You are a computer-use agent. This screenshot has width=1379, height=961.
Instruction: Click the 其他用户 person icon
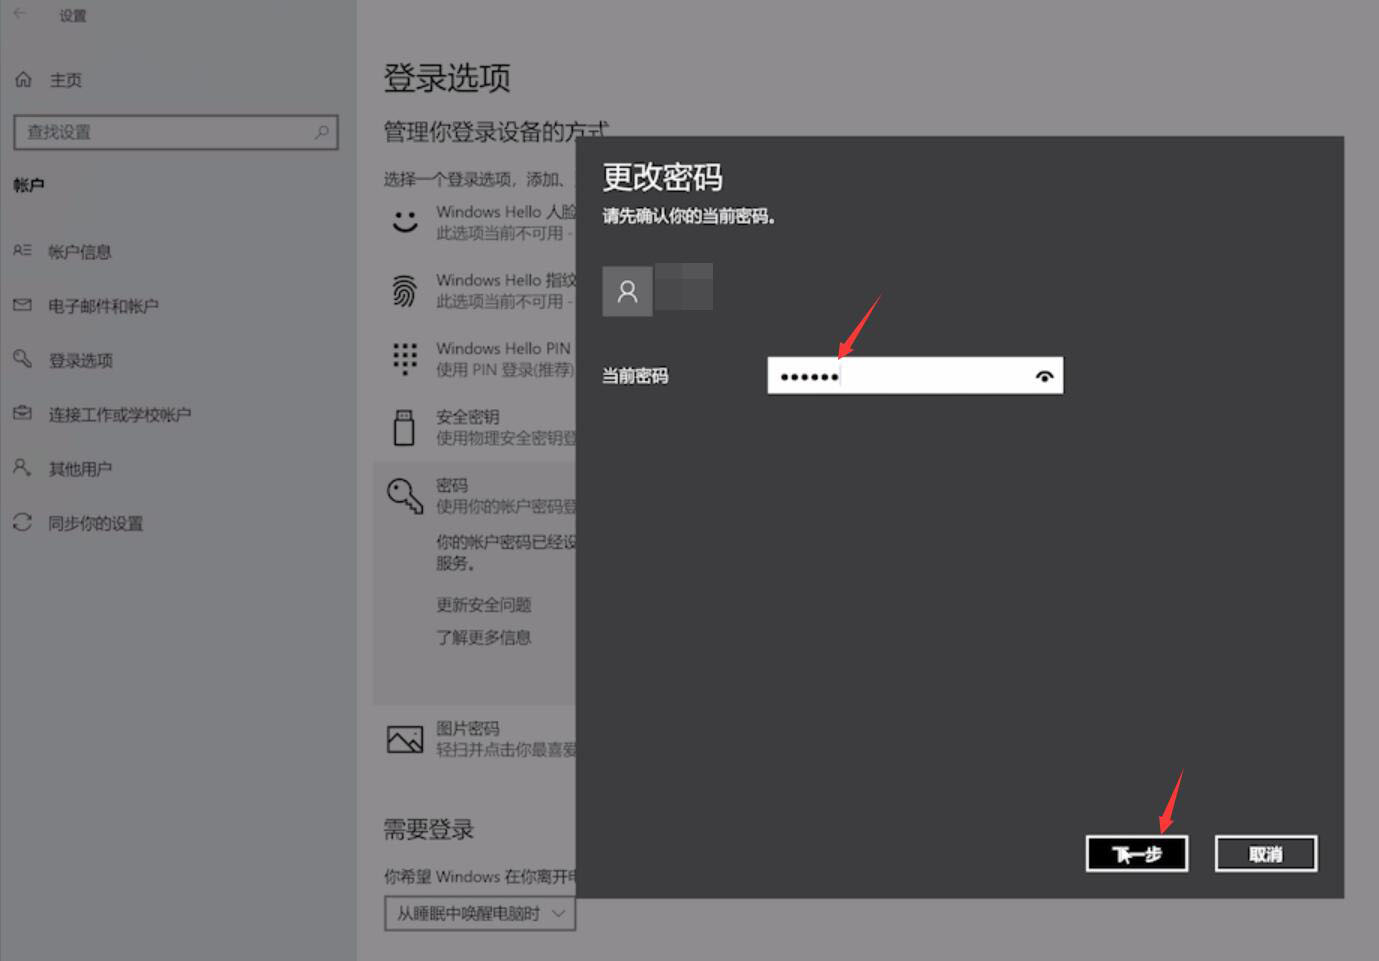pos(22,467)
